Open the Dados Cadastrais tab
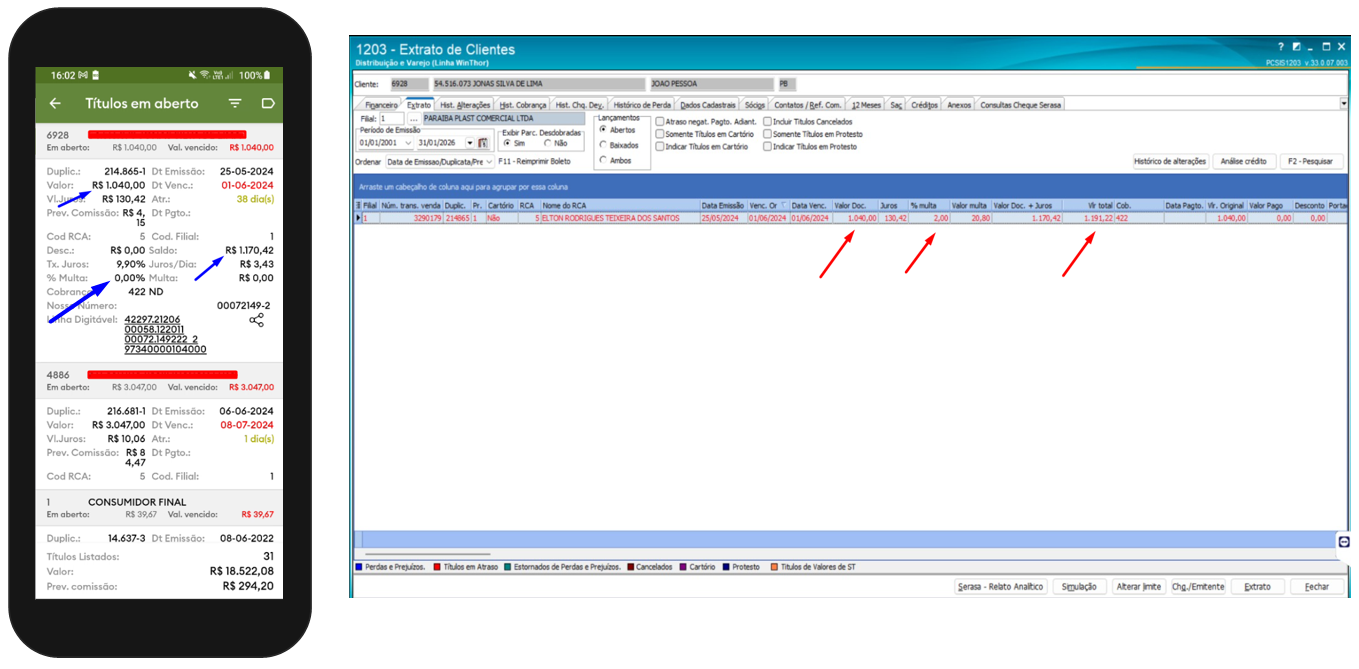 [x=708, y=105]
